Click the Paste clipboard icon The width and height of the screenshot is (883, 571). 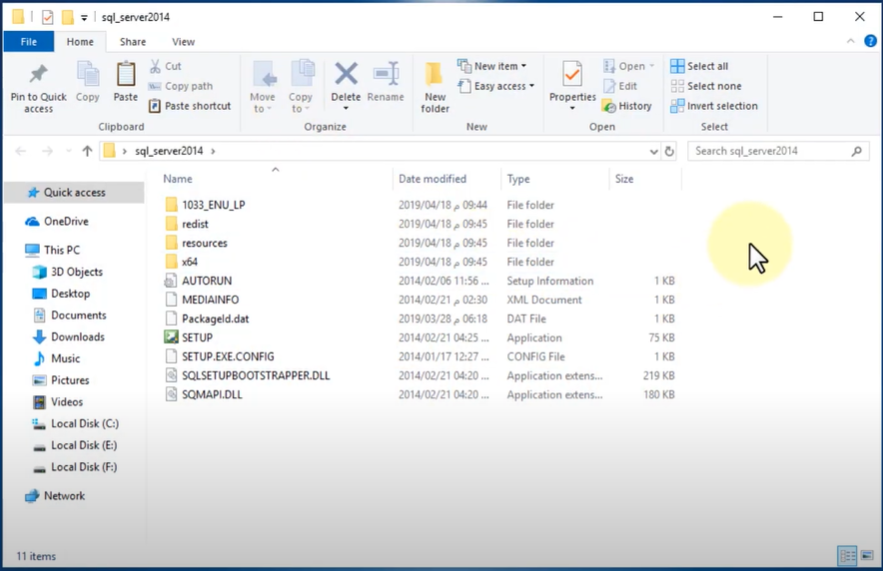coord(126,74)
